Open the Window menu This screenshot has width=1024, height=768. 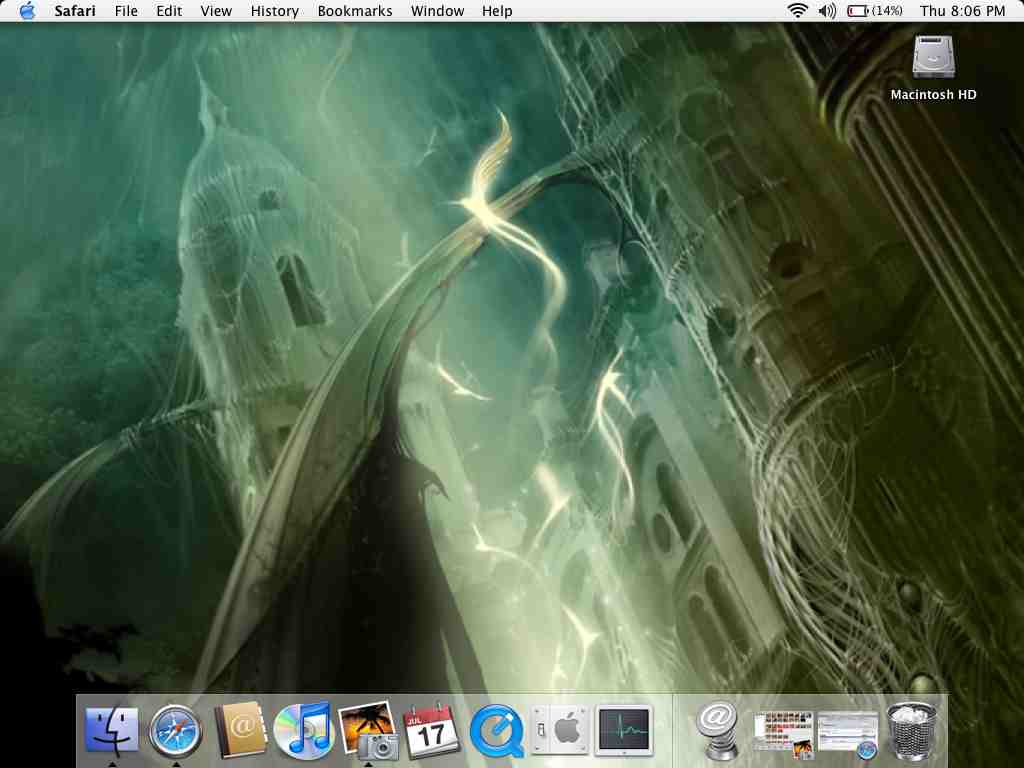click(437, 11)
